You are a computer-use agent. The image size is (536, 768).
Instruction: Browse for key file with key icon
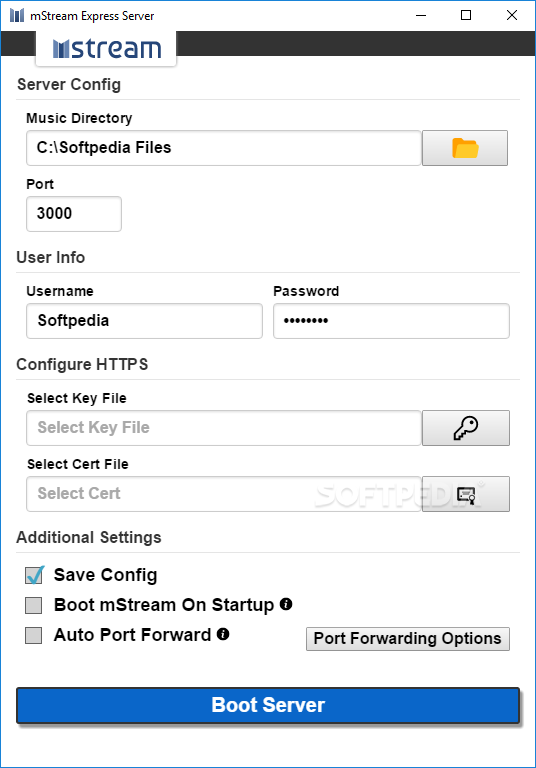click(465, 428)
